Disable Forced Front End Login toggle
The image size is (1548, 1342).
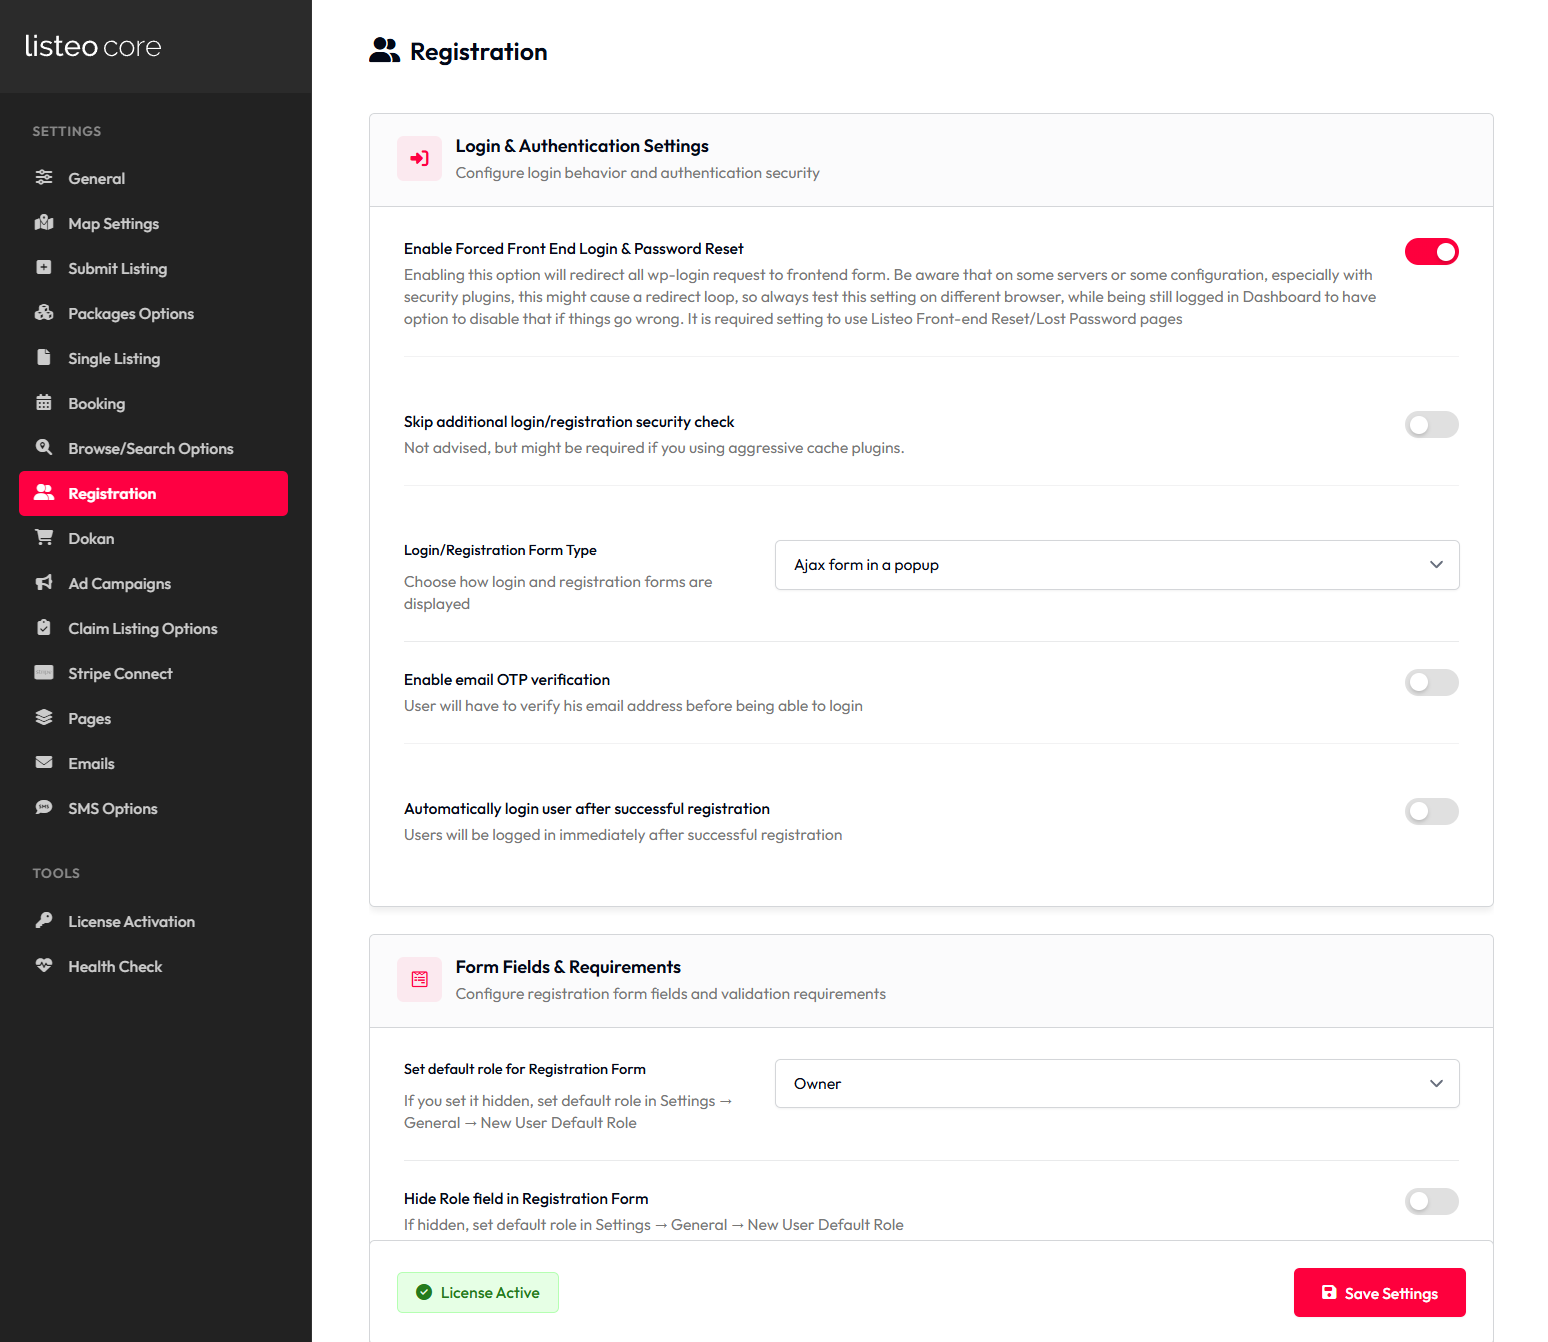(1431, 252)
